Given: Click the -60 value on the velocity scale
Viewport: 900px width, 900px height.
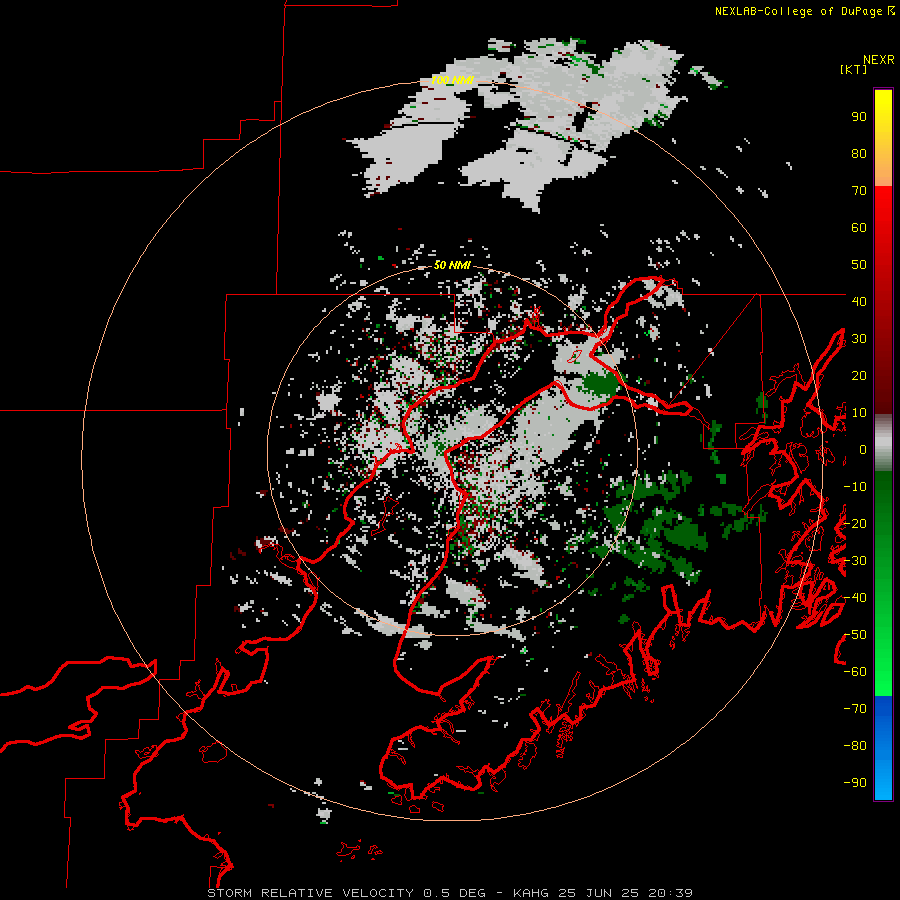Looking at the screenshot, I should click(x=855, y=672).
